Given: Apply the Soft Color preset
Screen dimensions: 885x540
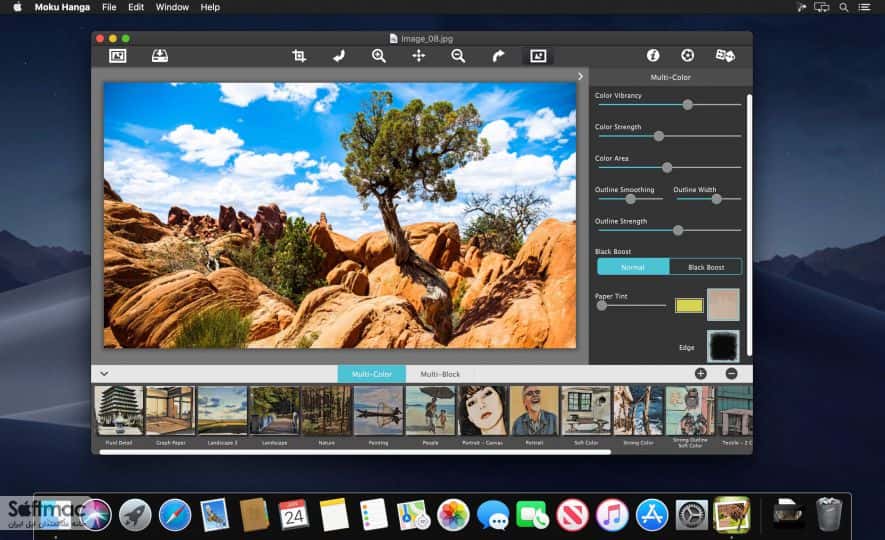Looking at the screenshot, I should (586, 410).
